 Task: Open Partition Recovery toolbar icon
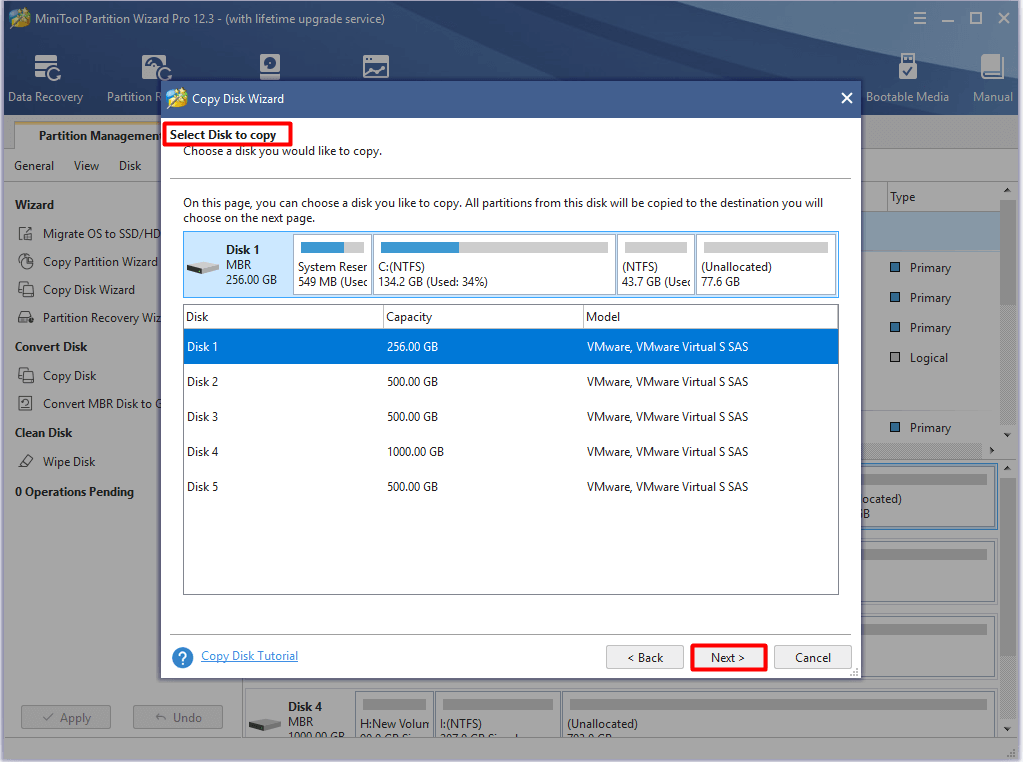[157, 68]
